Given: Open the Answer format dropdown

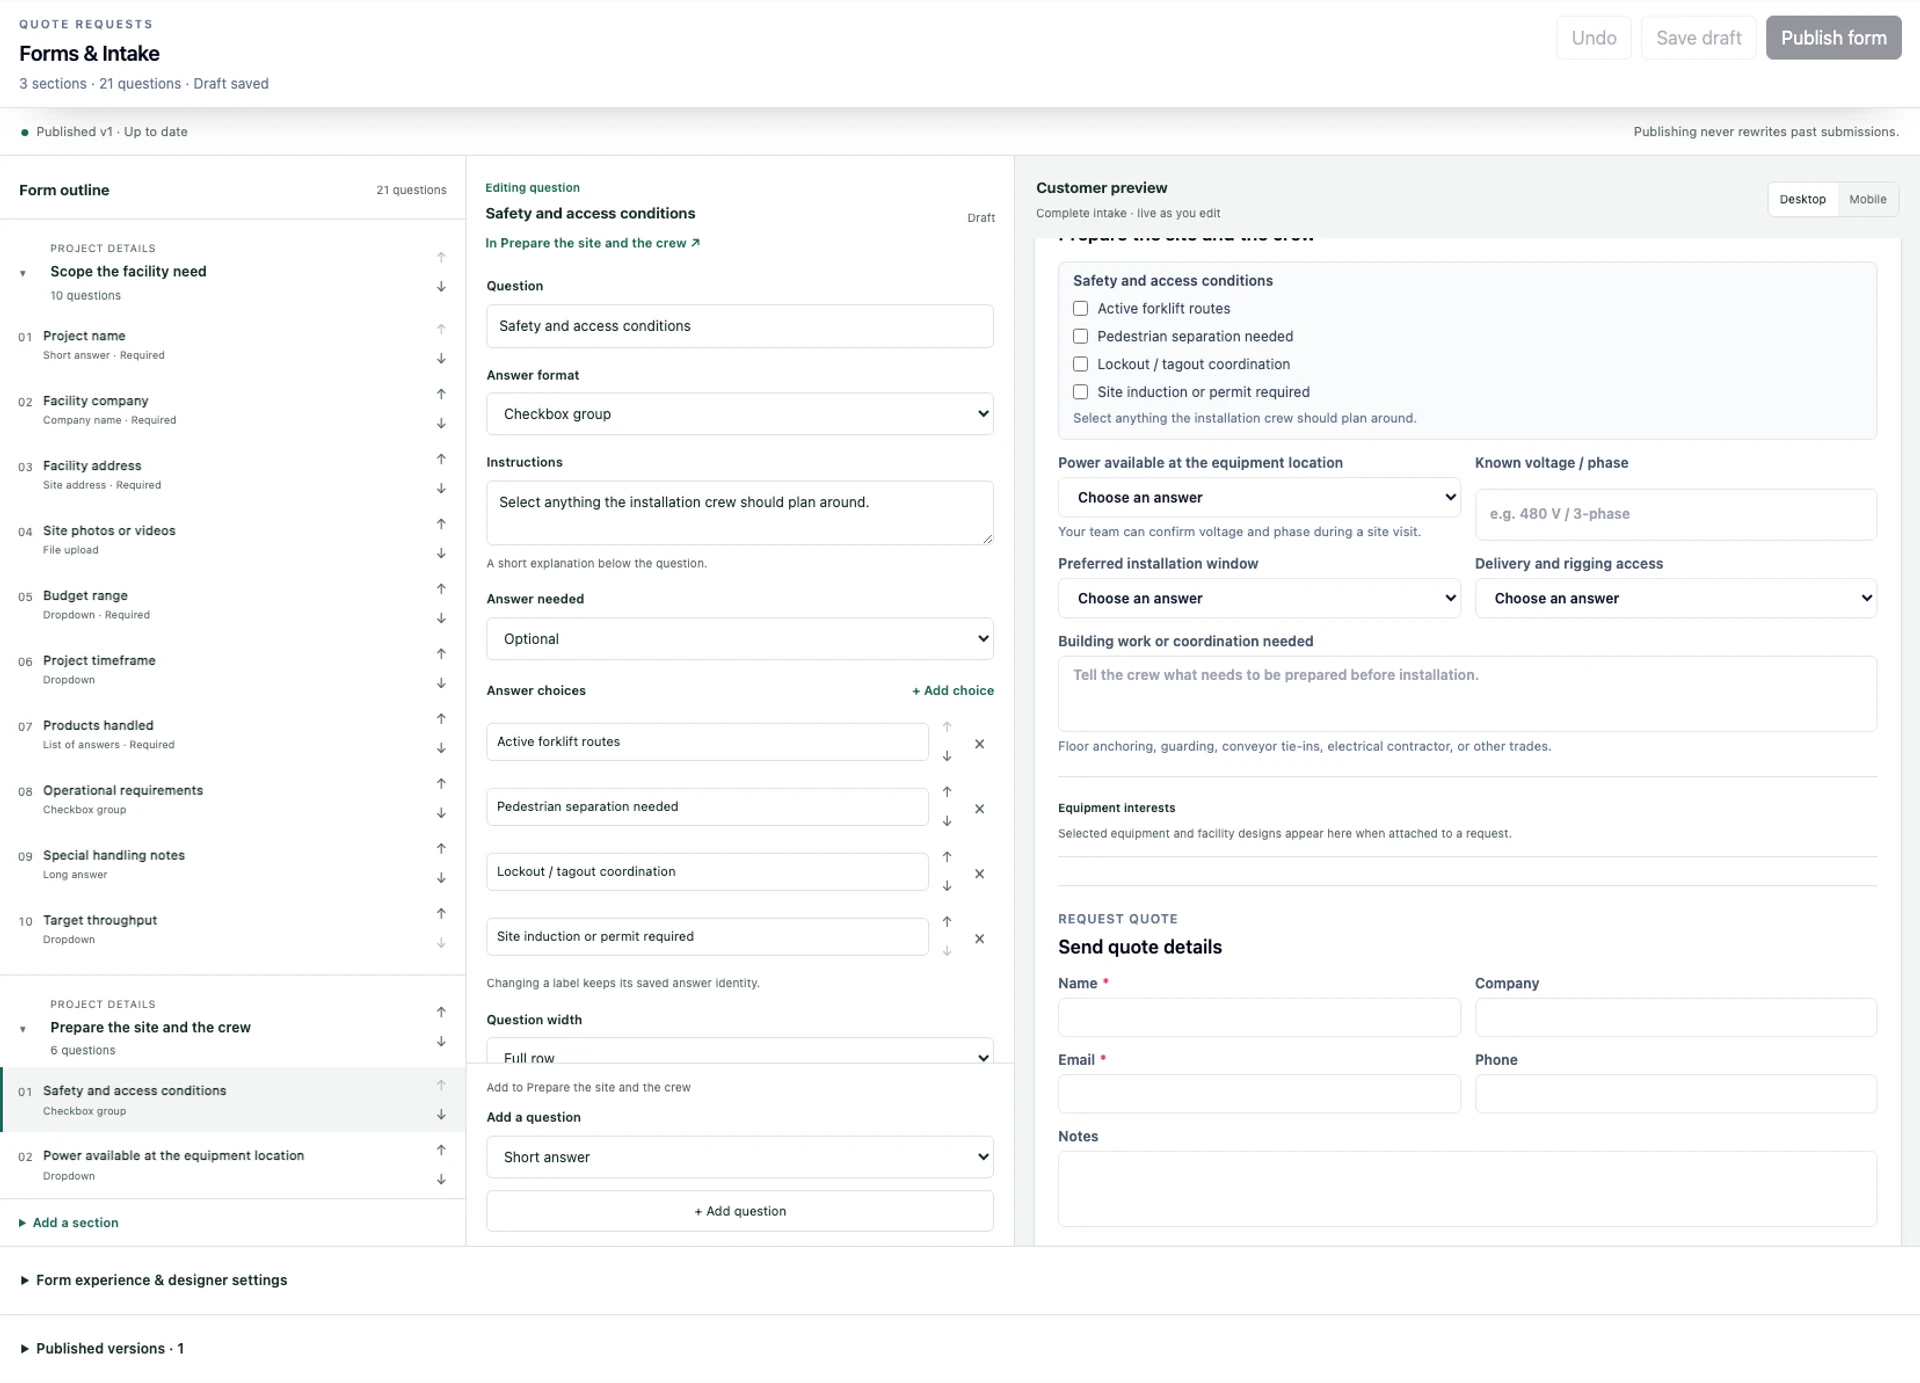Looking at the screenshot, I should 740,414.
